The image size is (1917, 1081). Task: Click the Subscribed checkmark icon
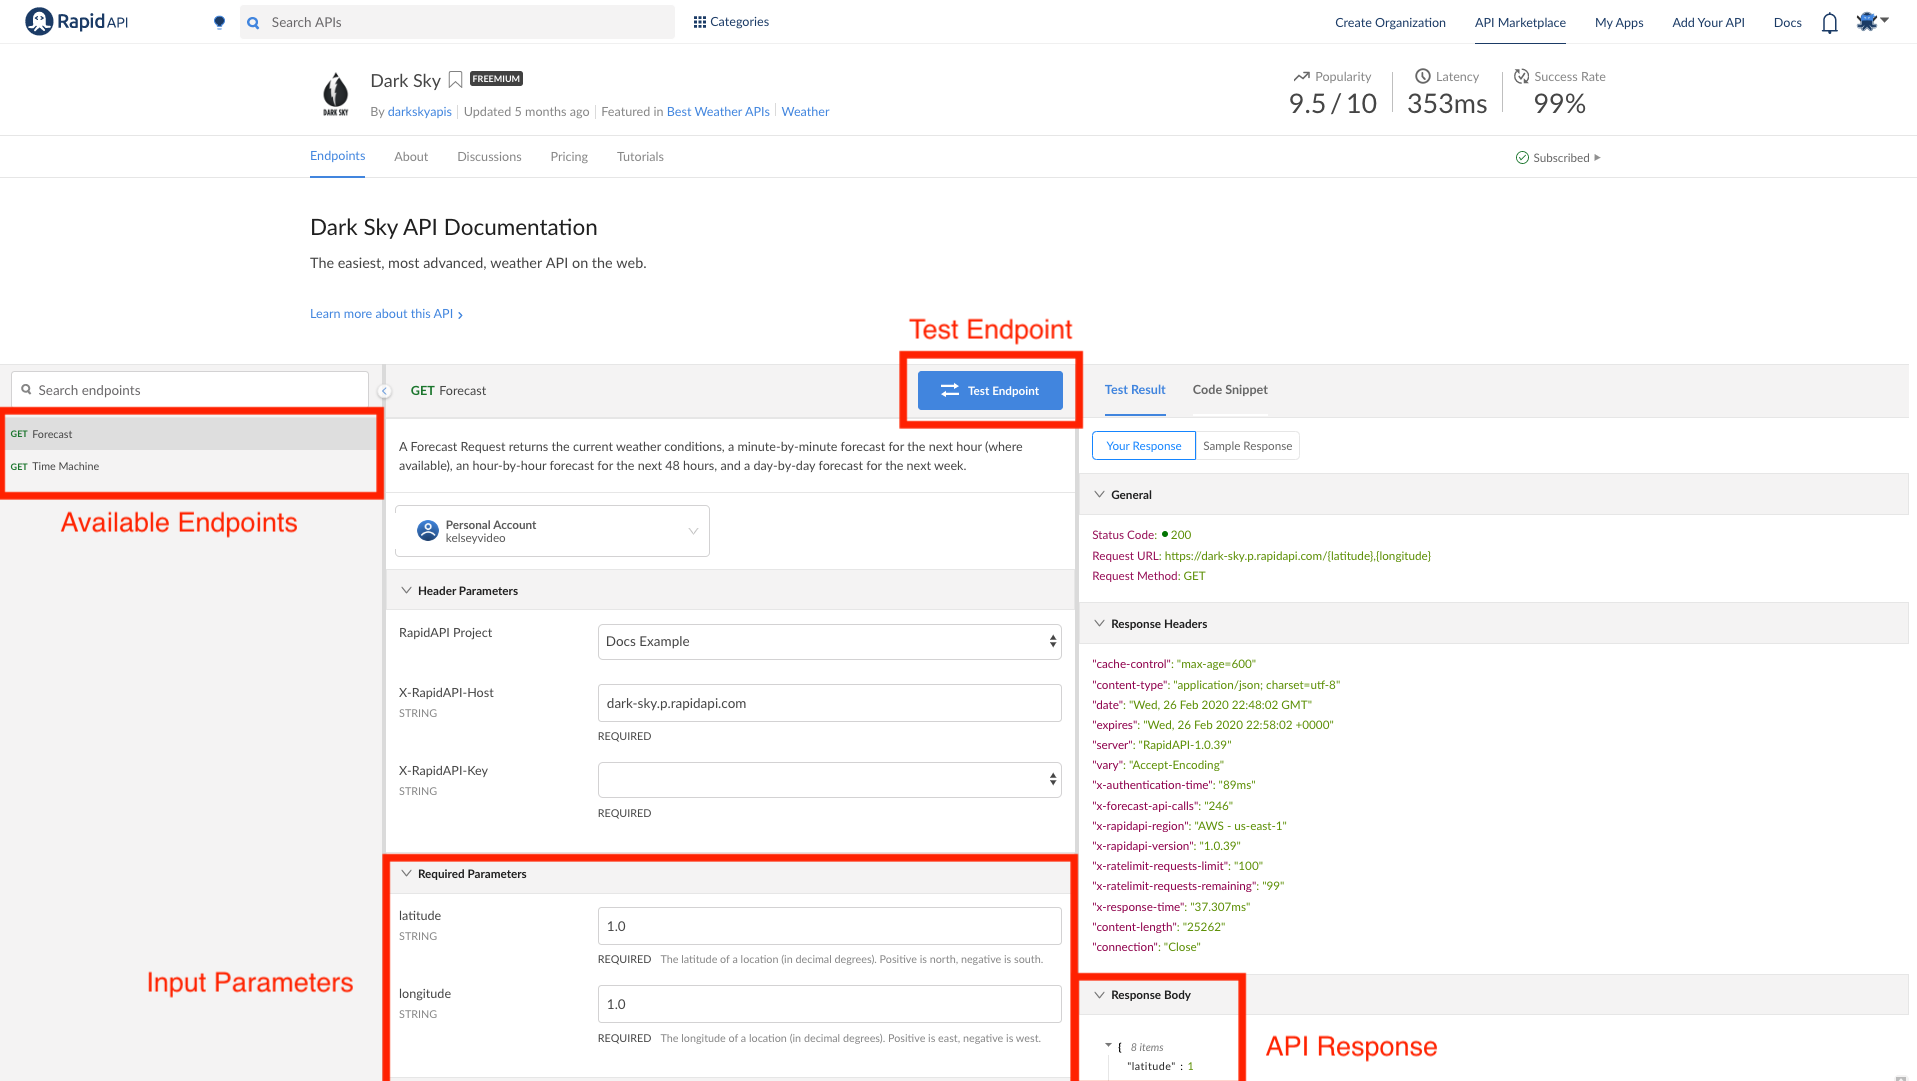click(1522, 158)
